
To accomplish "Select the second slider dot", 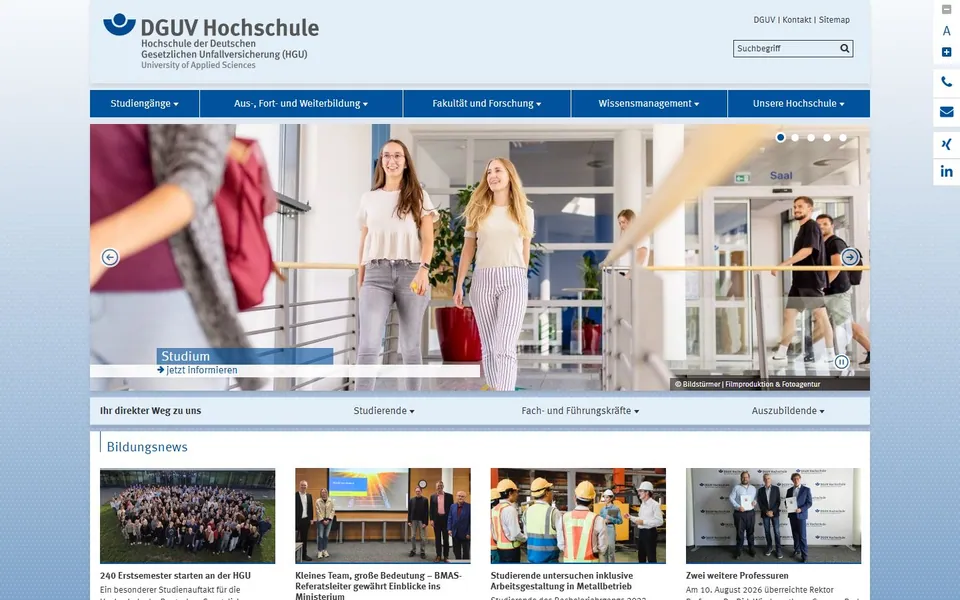I will pyautogui.click(x=795, y=138).
